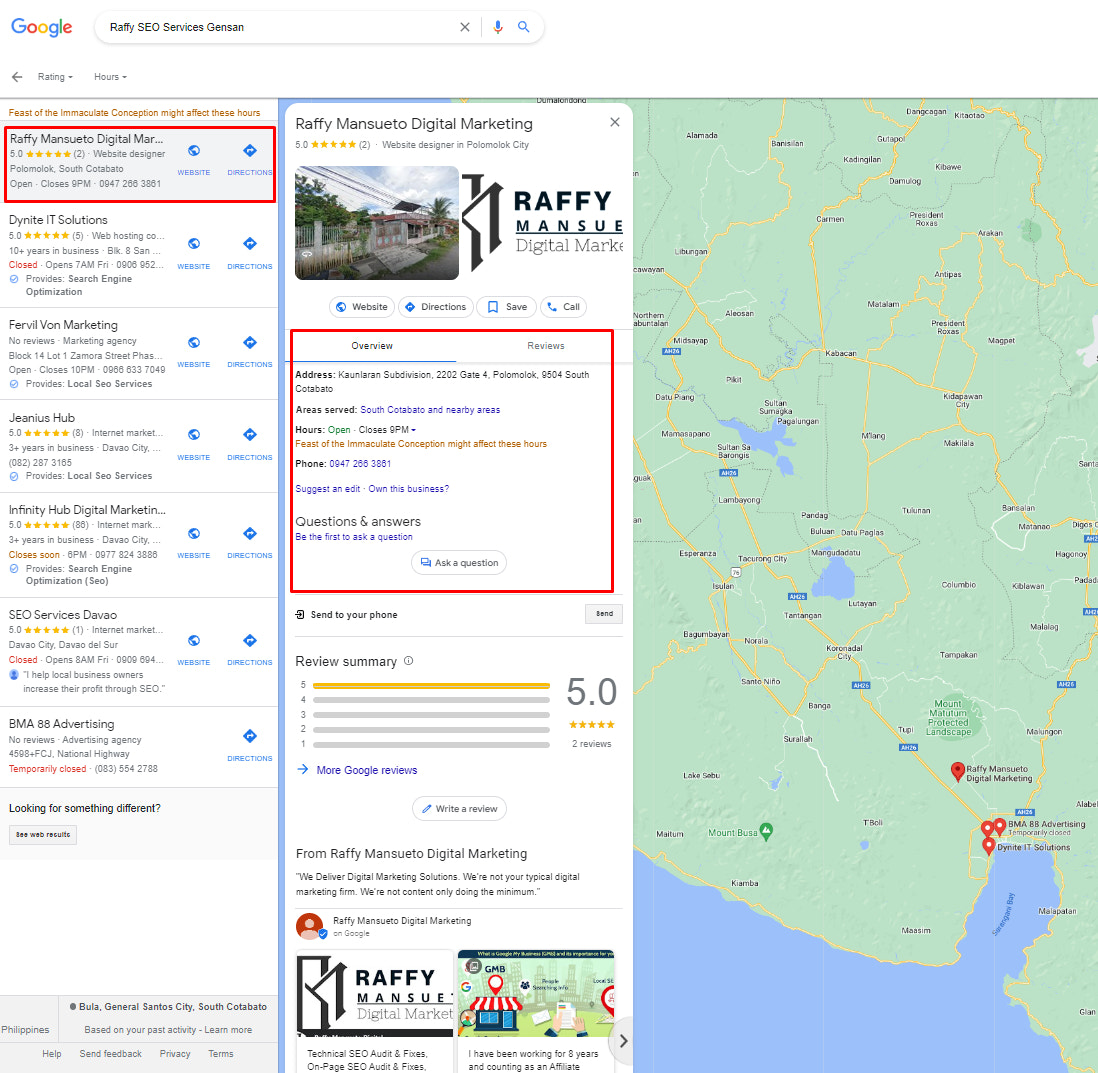Open Infinity Hub Digital Marketing website icon

point(194,534)
